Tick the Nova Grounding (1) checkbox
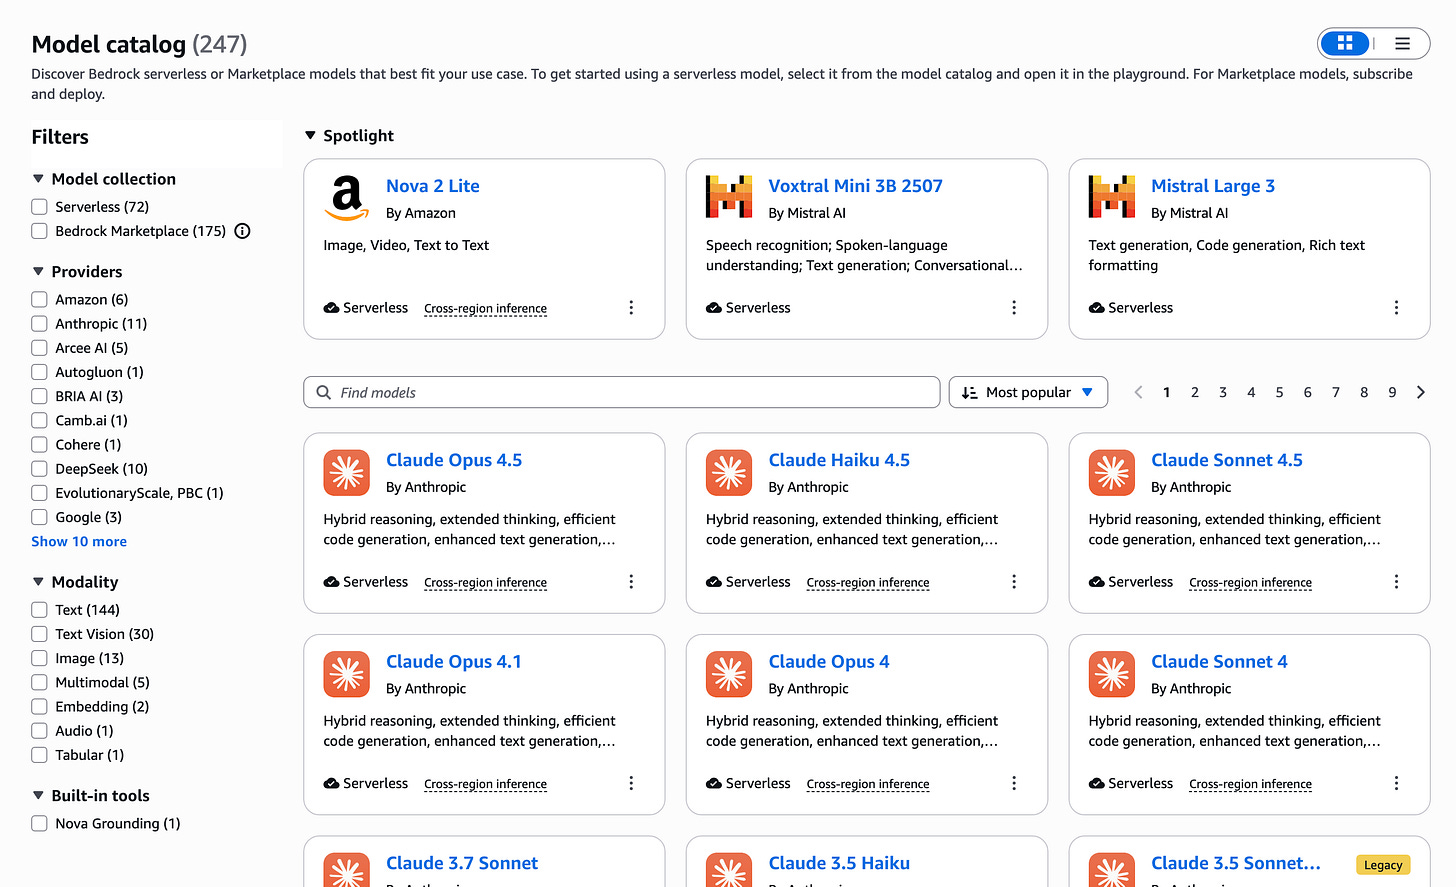The image size is (1456, 887). [x=40, y=824]
